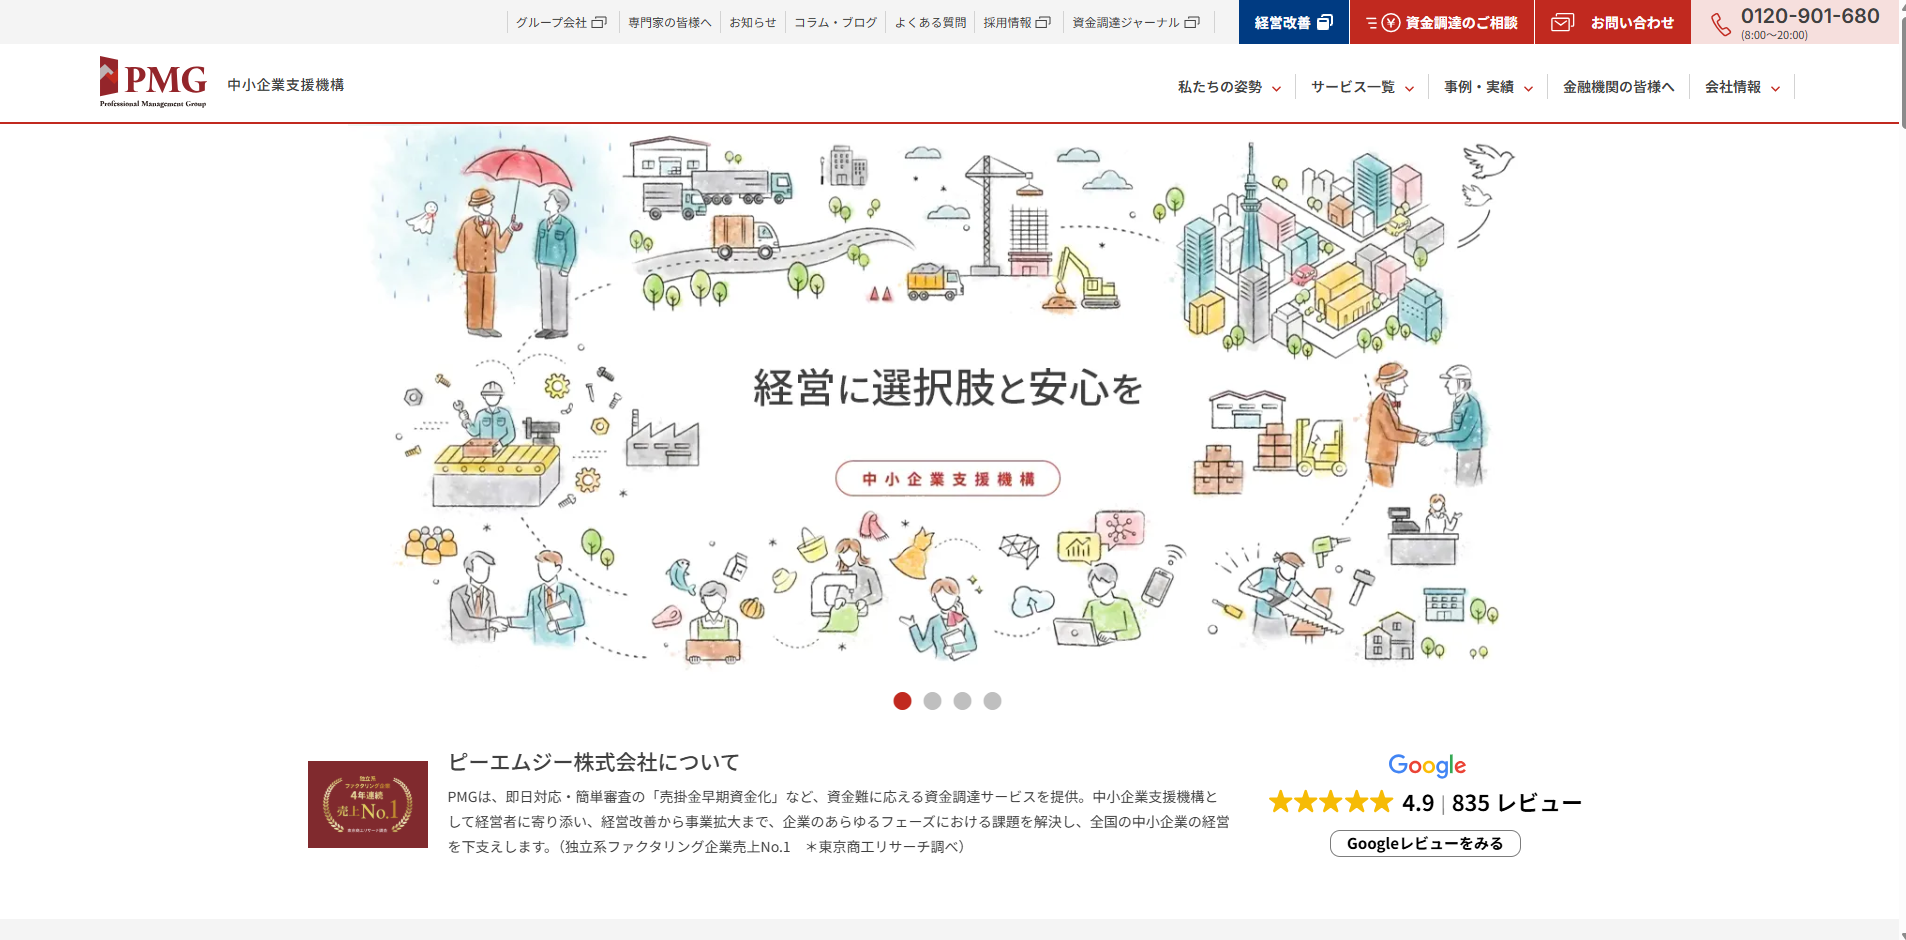
Task: Expand the サービス一覧 dropdown menu
Action: pos(1362,87)
